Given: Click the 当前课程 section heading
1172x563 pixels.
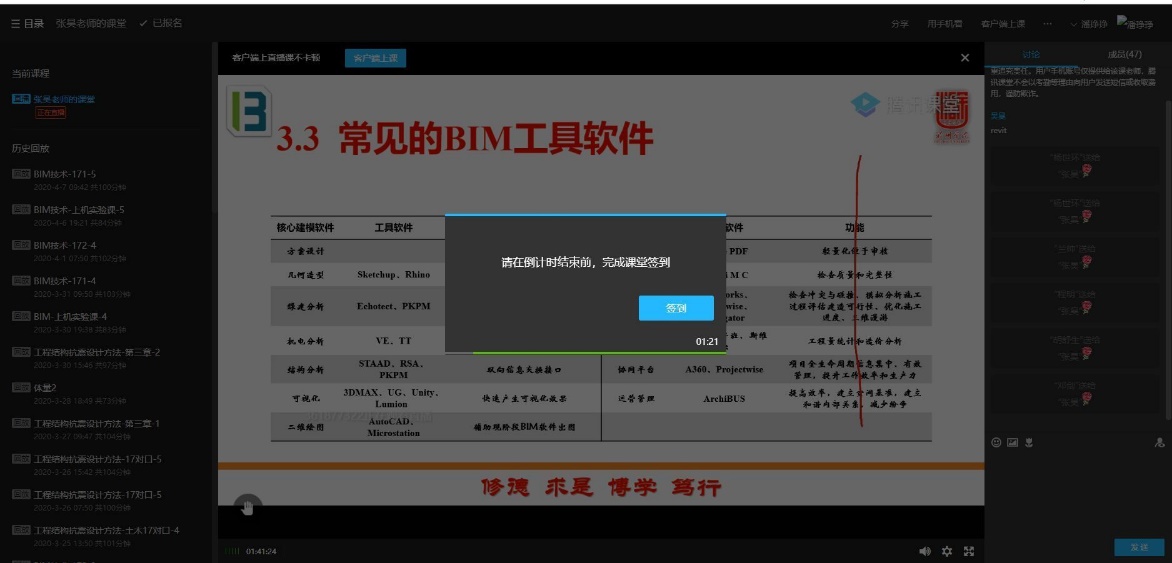Looking at the screenshot, I should 31,73.
